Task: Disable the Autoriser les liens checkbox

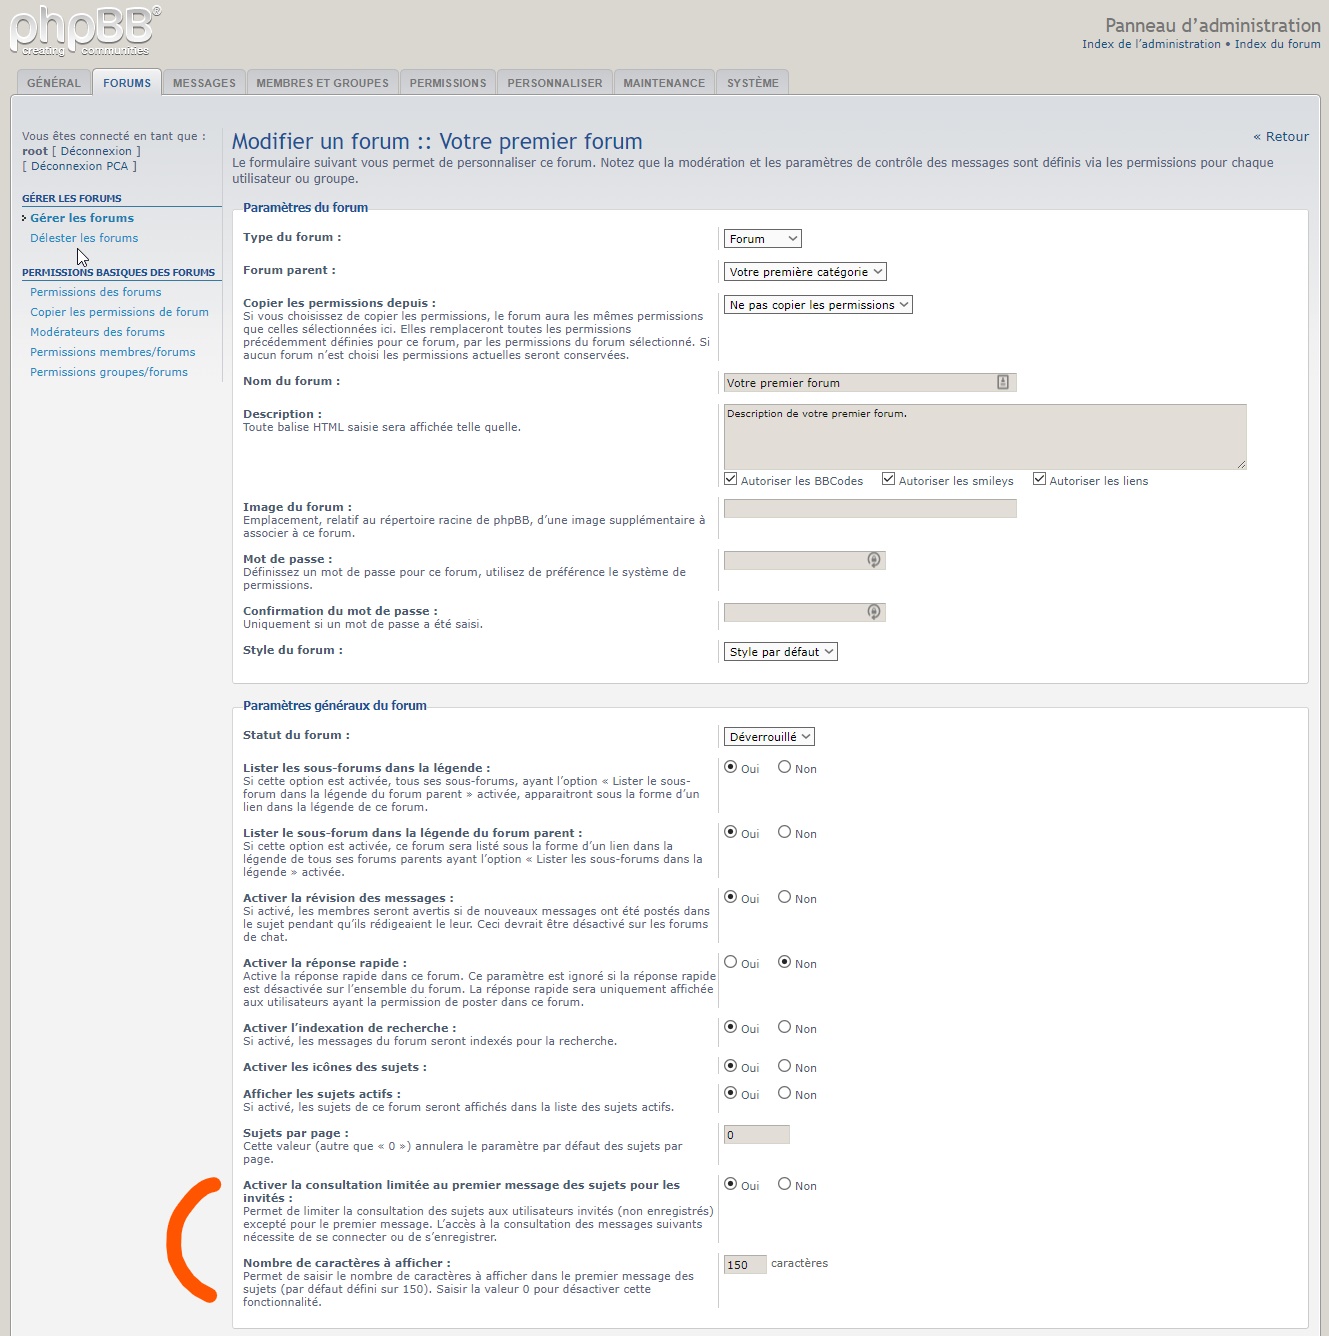Action: tap(1039, 479)
